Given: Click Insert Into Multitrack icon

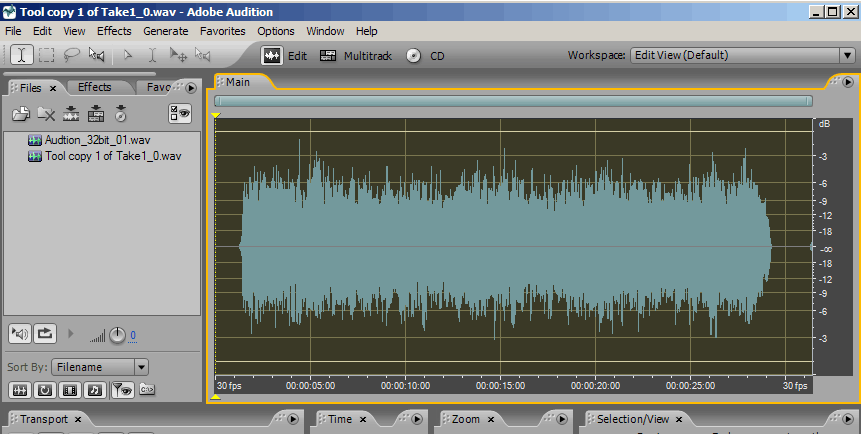Looking at the screenshot, I should click(71, 114).
